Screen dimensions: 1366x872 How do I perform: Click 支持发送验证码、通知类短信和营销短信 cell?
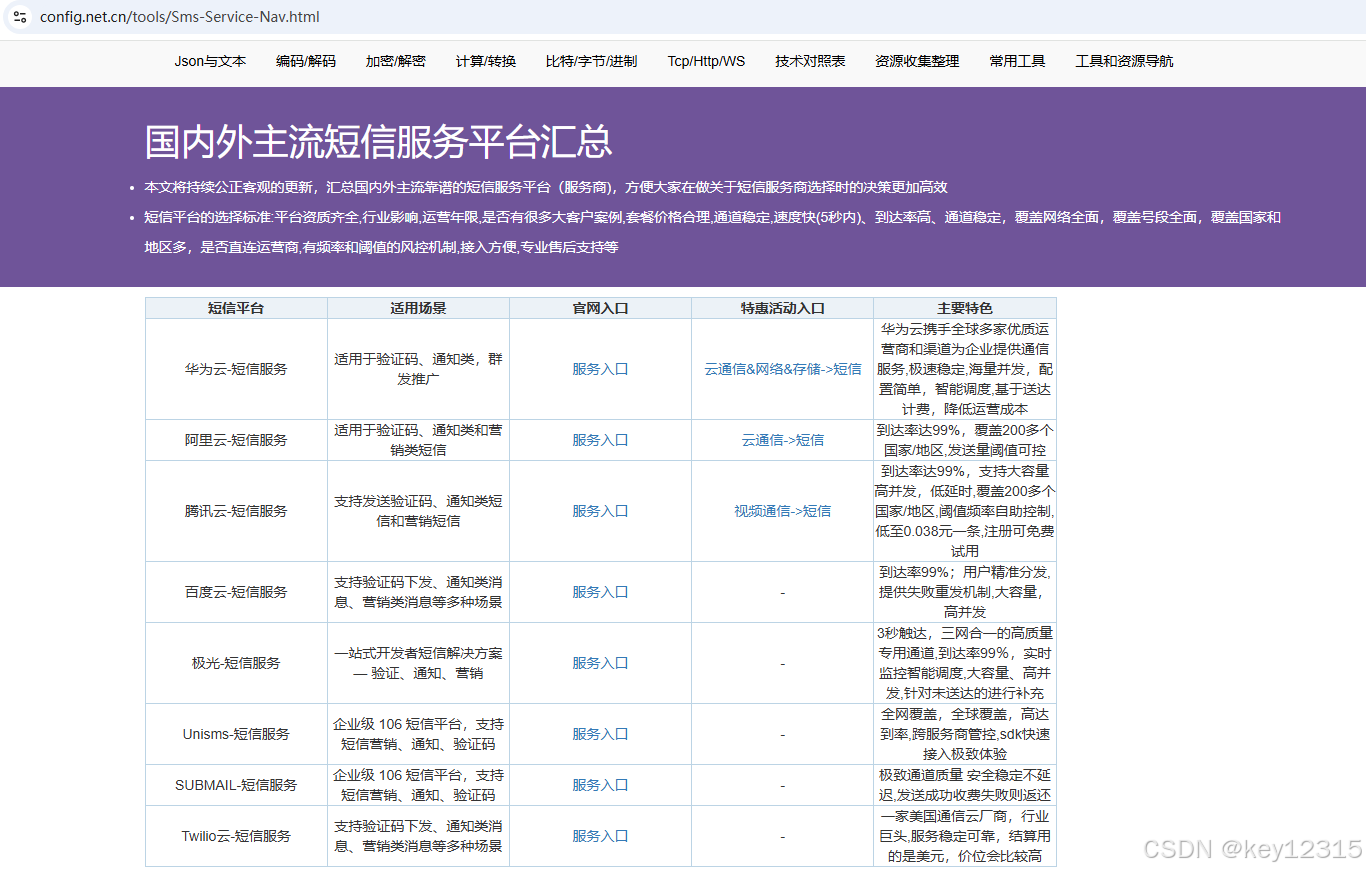(419, 511)
